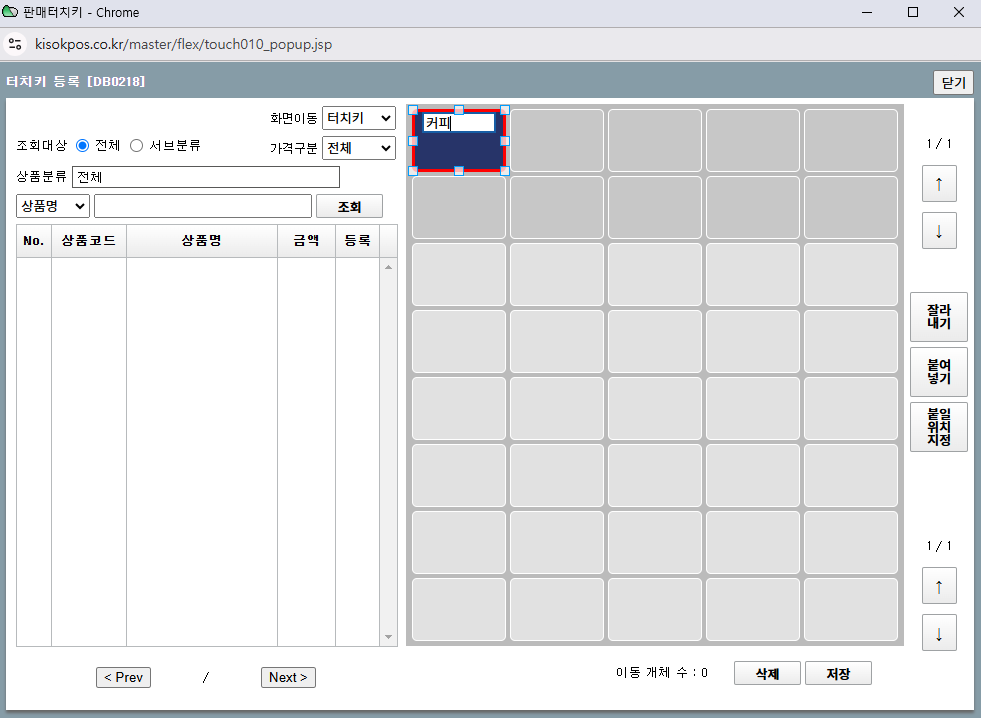Click the 잘라내기 cut button
Image resolution: width=981 pixels, height=718 pixels.
coord(938,317)
